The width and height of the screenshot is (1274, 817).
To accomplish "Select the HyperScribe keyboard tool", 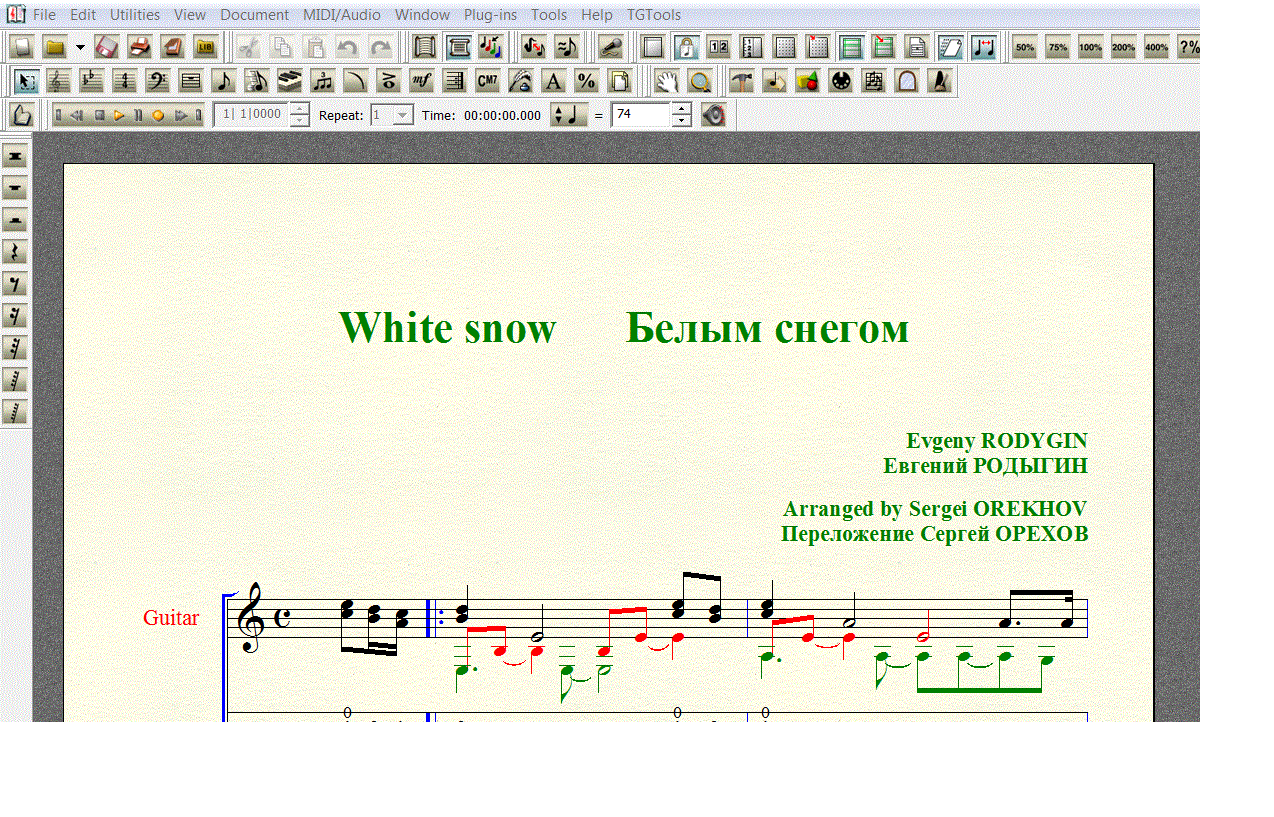I will (x=289, y=82).
